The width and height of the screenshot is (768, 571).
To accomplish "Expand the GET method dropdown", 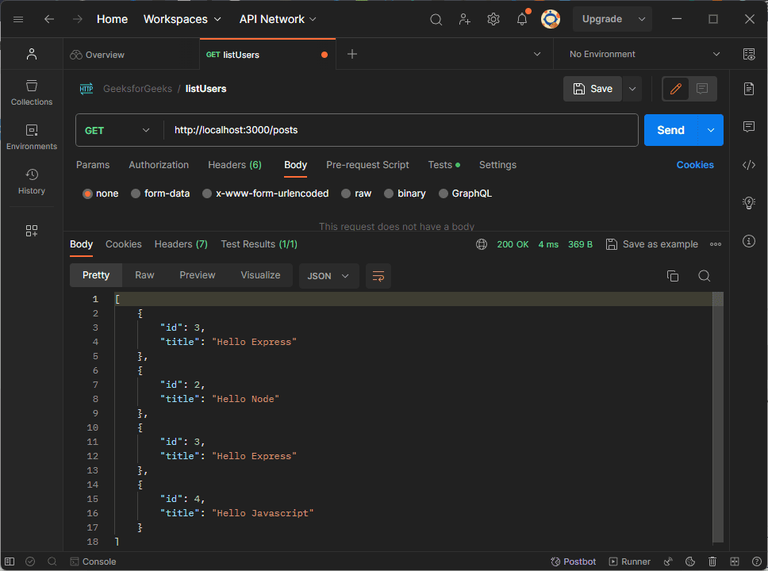I will click(x=119, y=130).
